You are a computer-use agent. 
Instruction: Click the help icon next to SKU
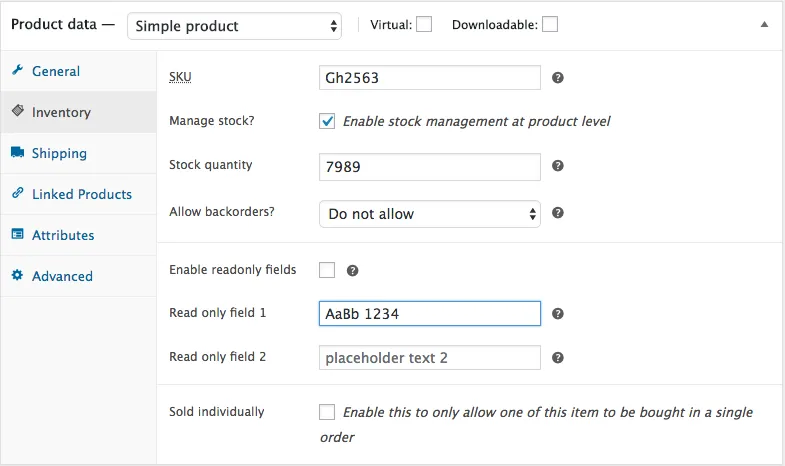pyautogui.click(x=558, y=77)
